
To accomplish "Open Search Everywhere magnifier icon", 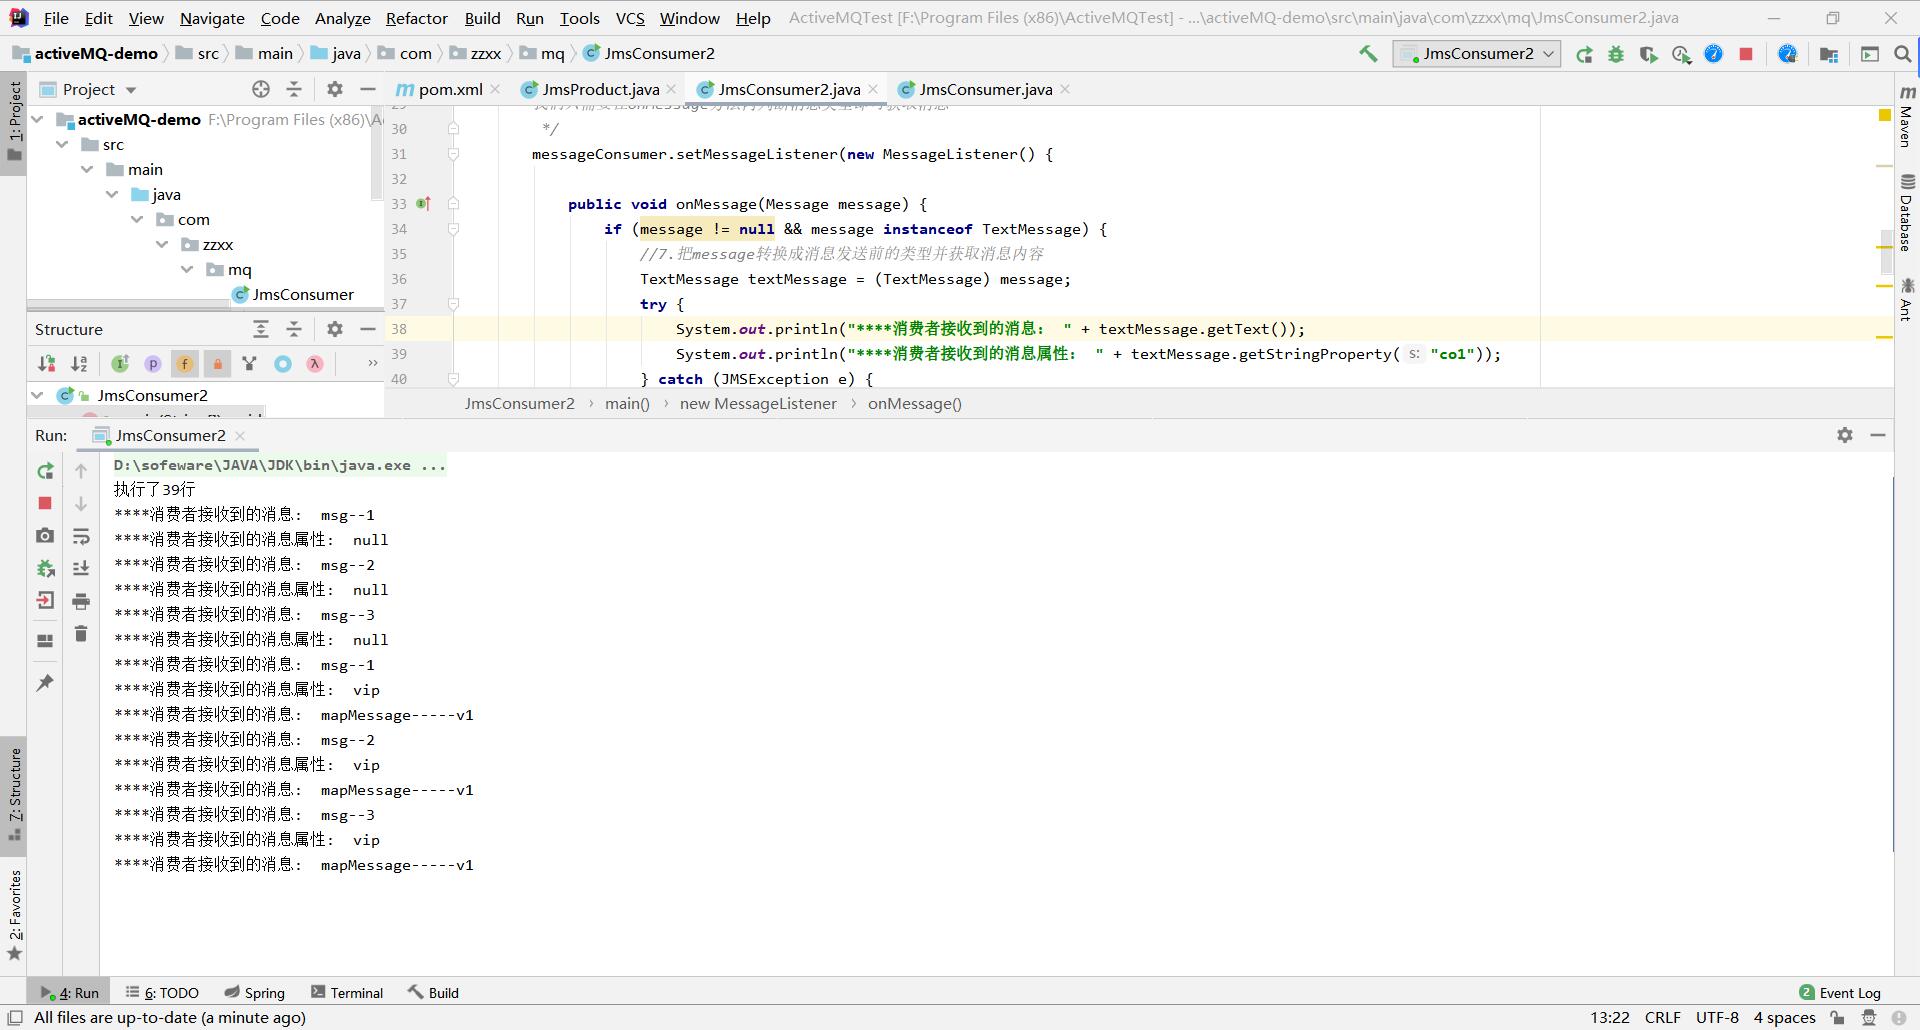I will (x=1903, y=54).
